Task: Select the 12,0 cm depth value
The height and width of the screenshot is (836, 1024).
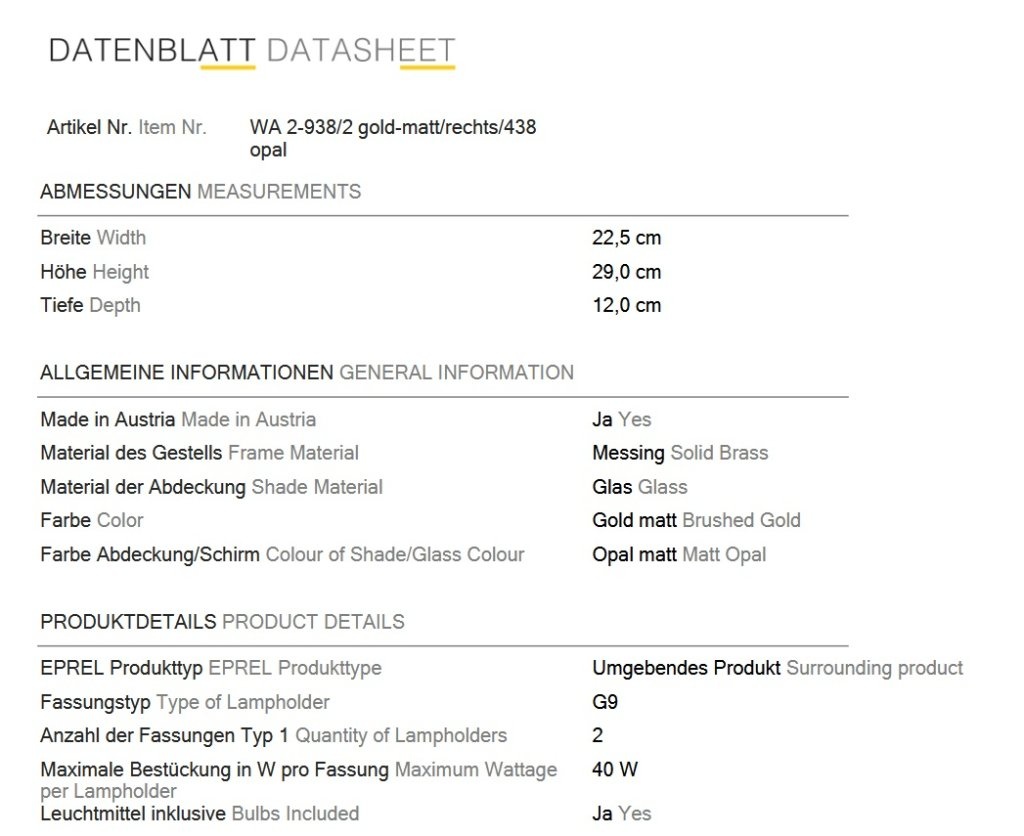Action: 626,305
